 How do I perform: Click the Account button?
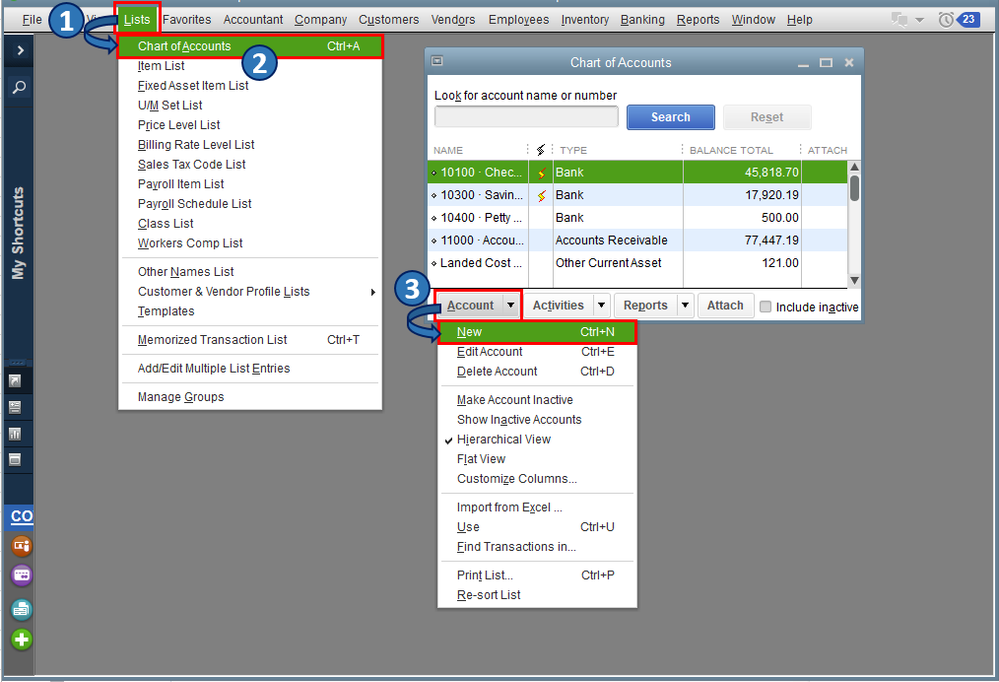[x=470, y=305]
